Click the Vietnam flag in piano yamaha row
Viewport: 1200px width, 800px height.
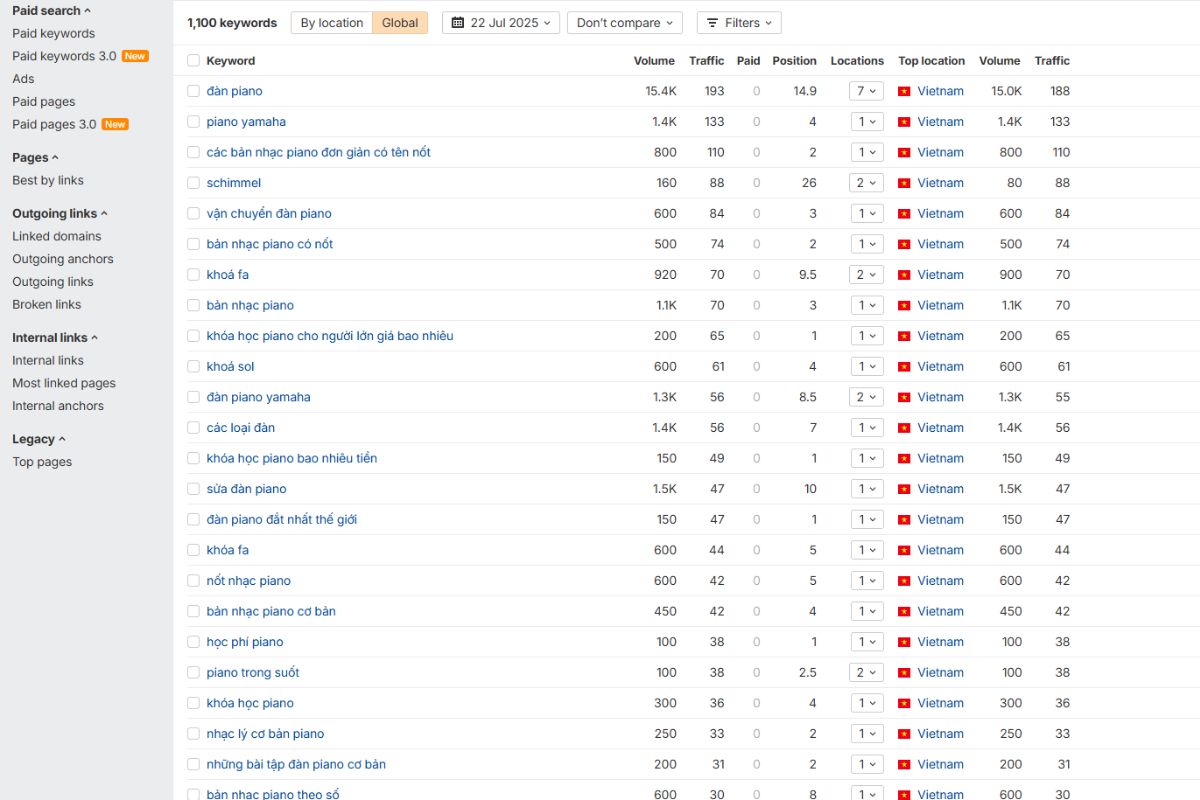coord(904,122)
